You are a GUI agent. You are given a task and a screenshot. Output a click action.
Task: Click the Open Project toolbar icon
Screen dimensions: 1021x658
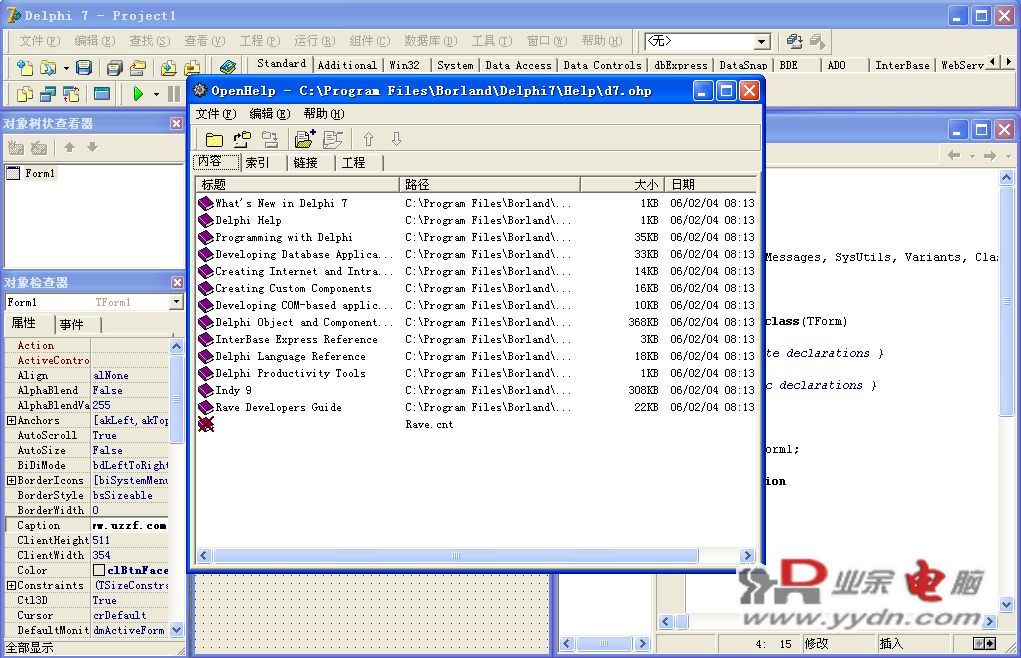tap(137, 68)
